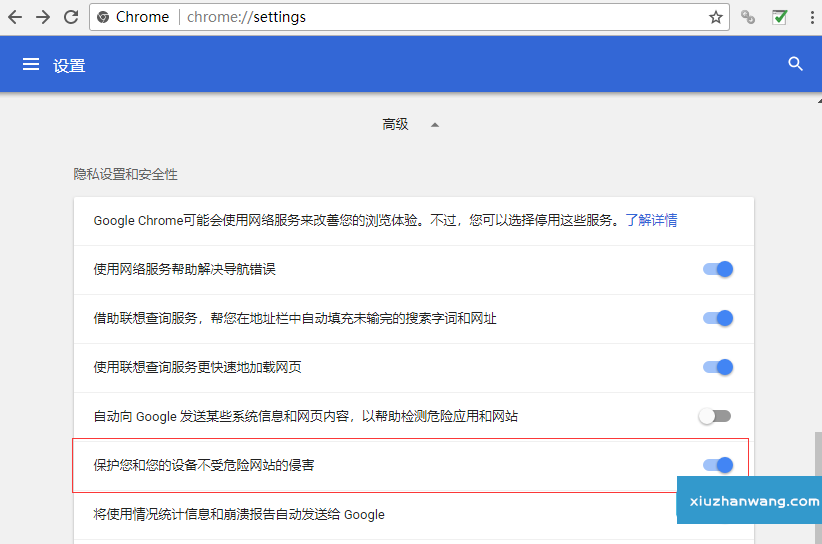Collapse the 高级 section arrow
This screenshot has height=544, width=822.
(434, 125)
